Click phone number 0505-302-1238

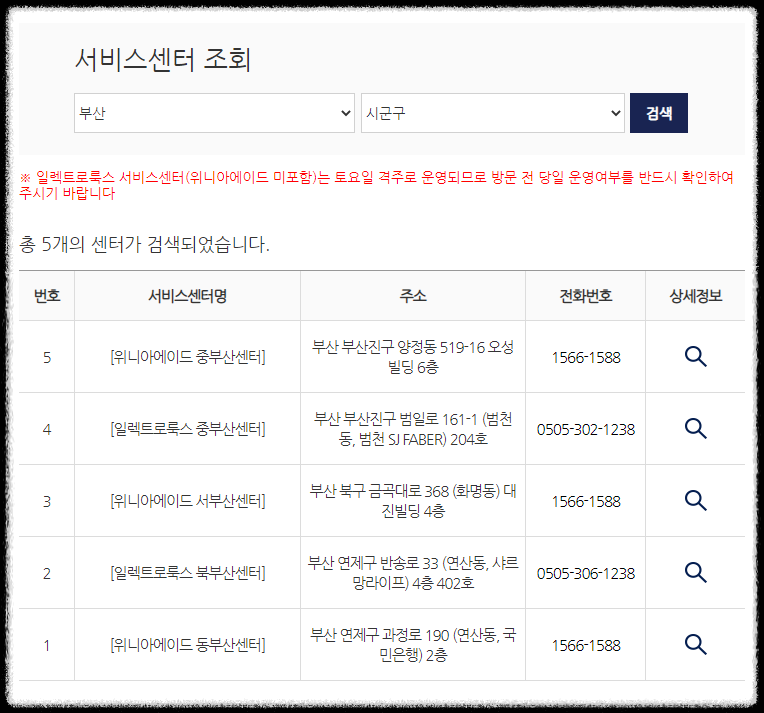coord(586,429)
